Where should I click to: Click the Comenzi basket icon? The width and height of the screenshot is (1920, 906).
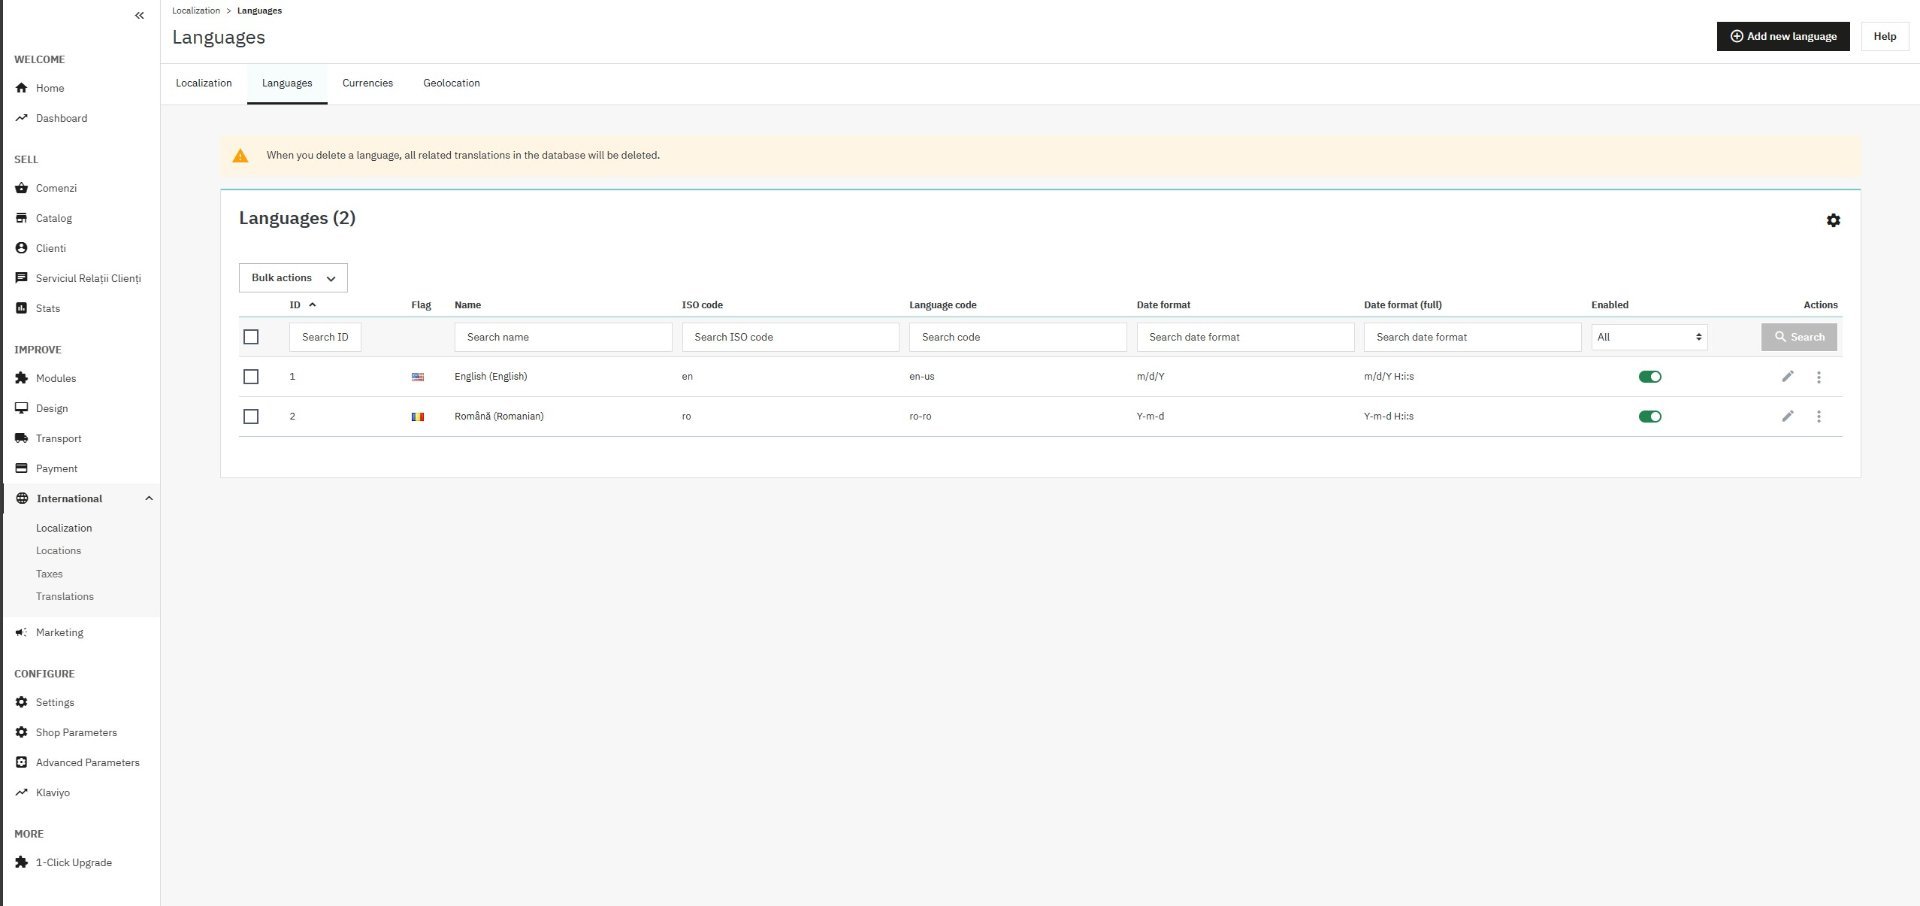[21, 188]
